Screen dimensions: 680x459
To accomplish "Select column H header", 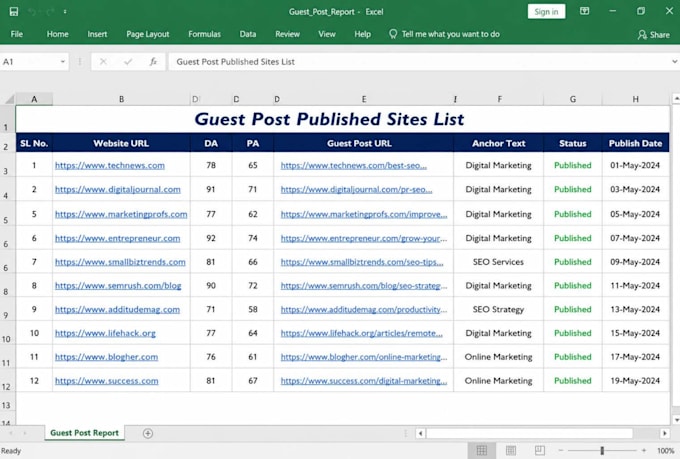I will click(635, 99).
